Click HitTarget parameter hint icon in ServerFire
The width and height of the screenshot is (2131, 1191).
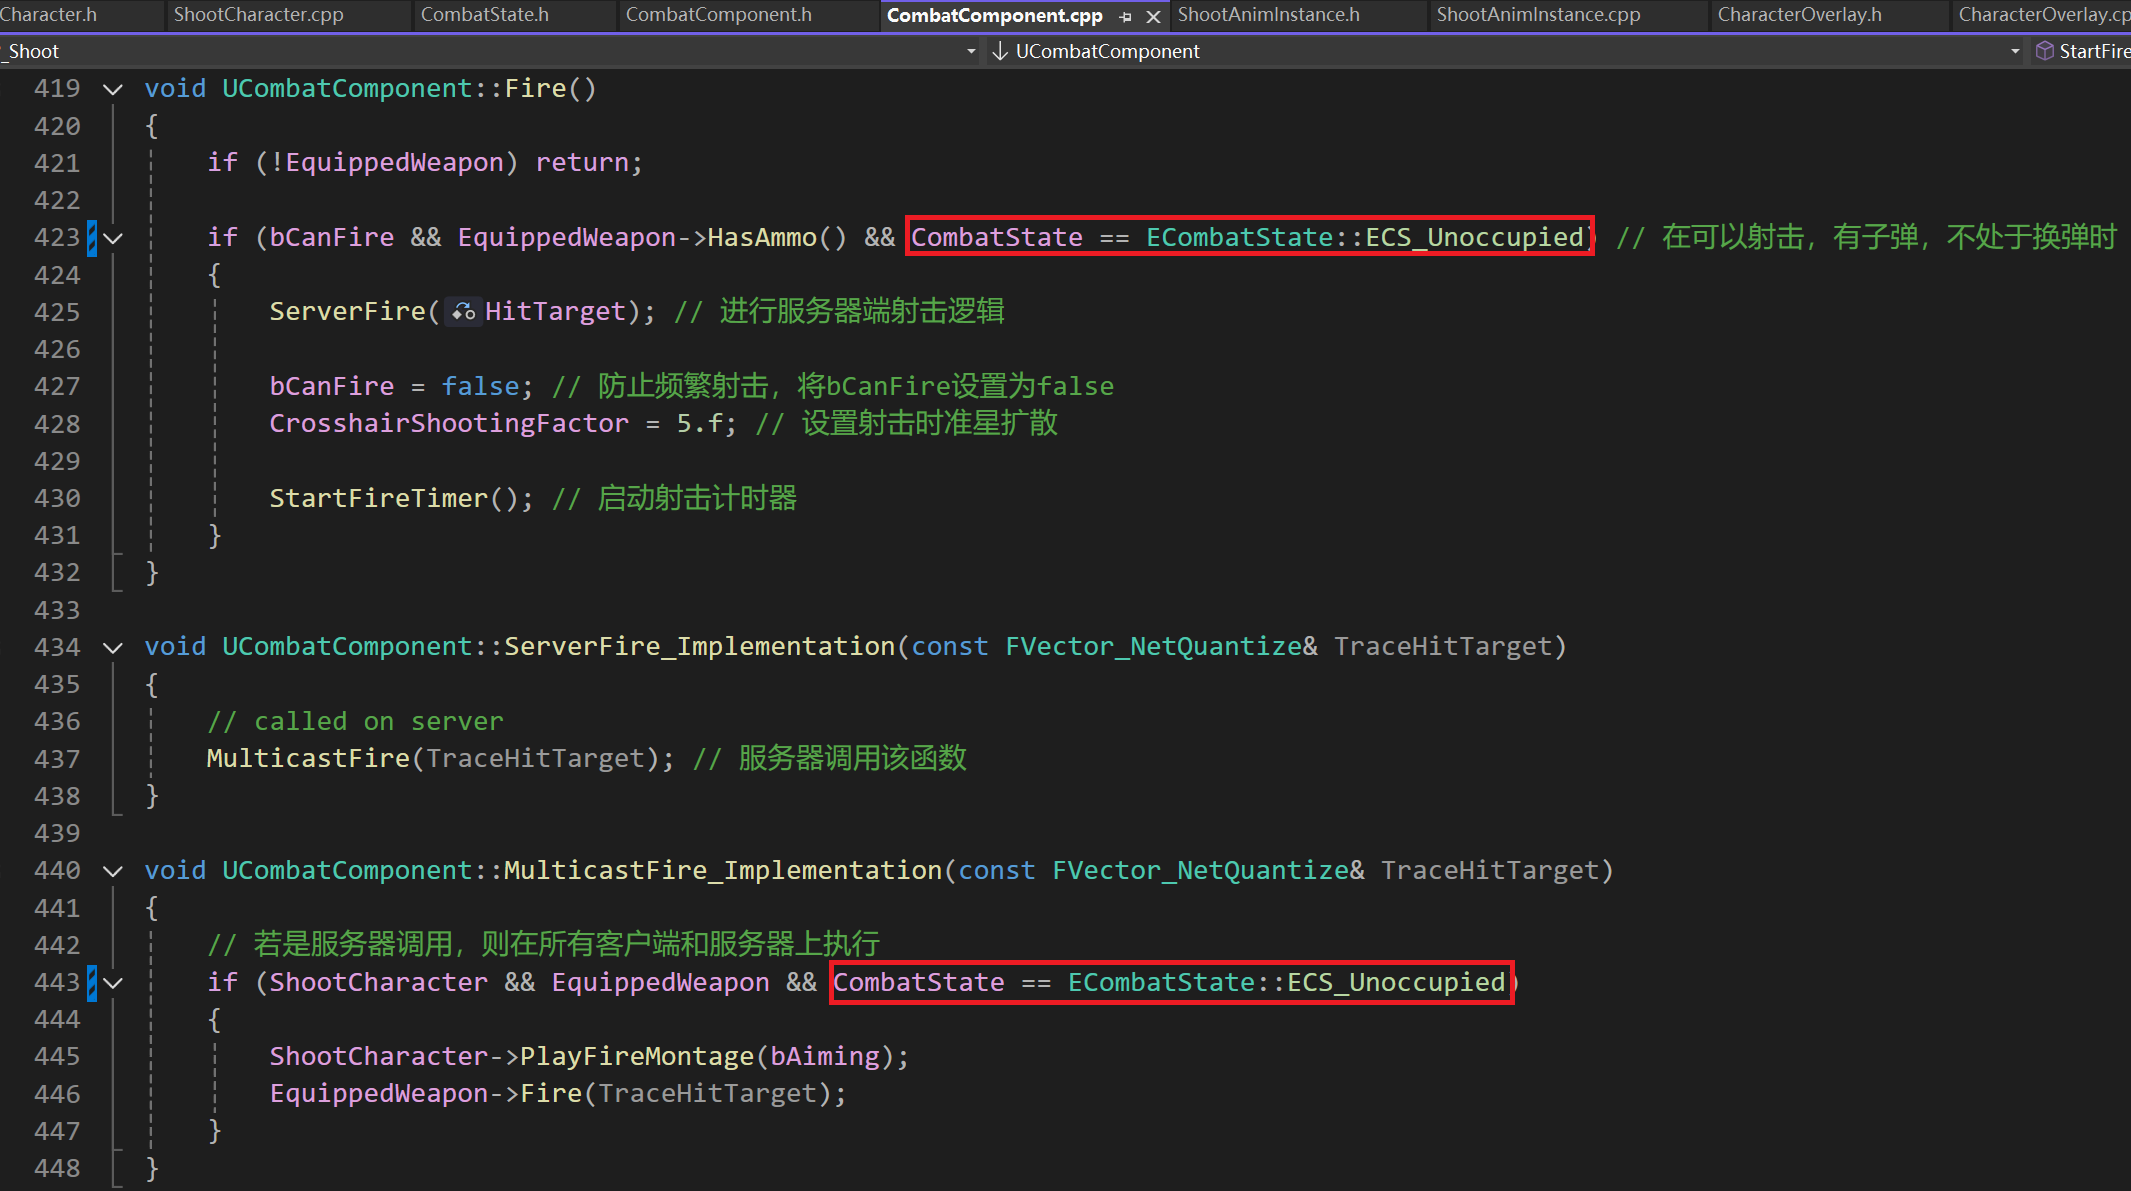[462, 312]
